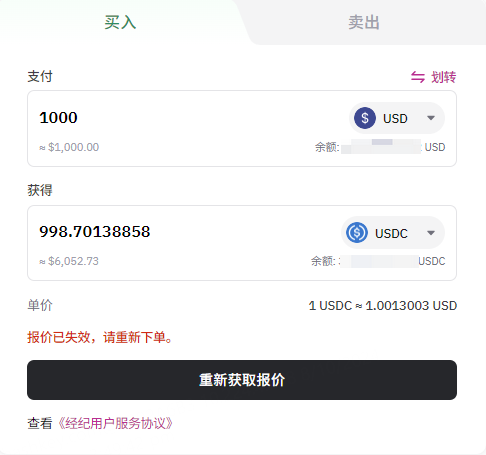This screenshot has height=455, width=486.
Task: Click the 划转 transfer arrows icon
Action: click(417, 77)
